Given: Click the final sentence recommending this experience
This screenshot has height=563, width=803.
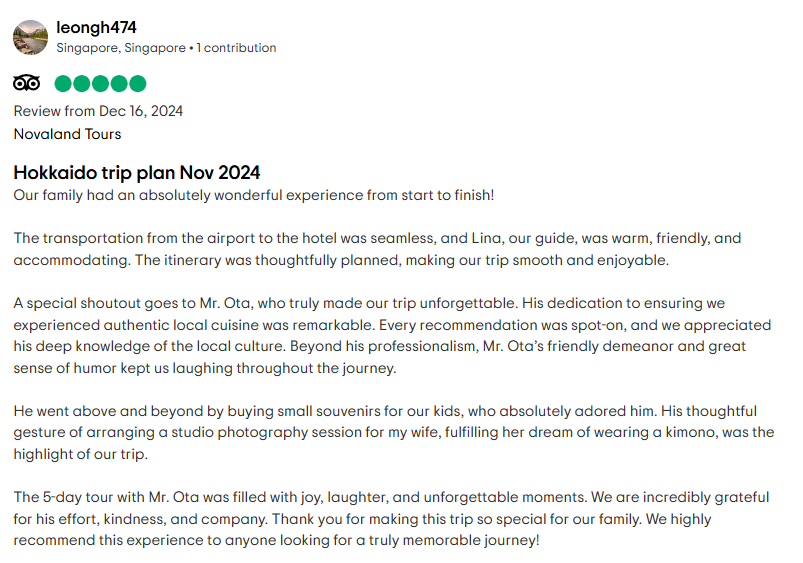Looking at the screenshot, I should 277,540.
